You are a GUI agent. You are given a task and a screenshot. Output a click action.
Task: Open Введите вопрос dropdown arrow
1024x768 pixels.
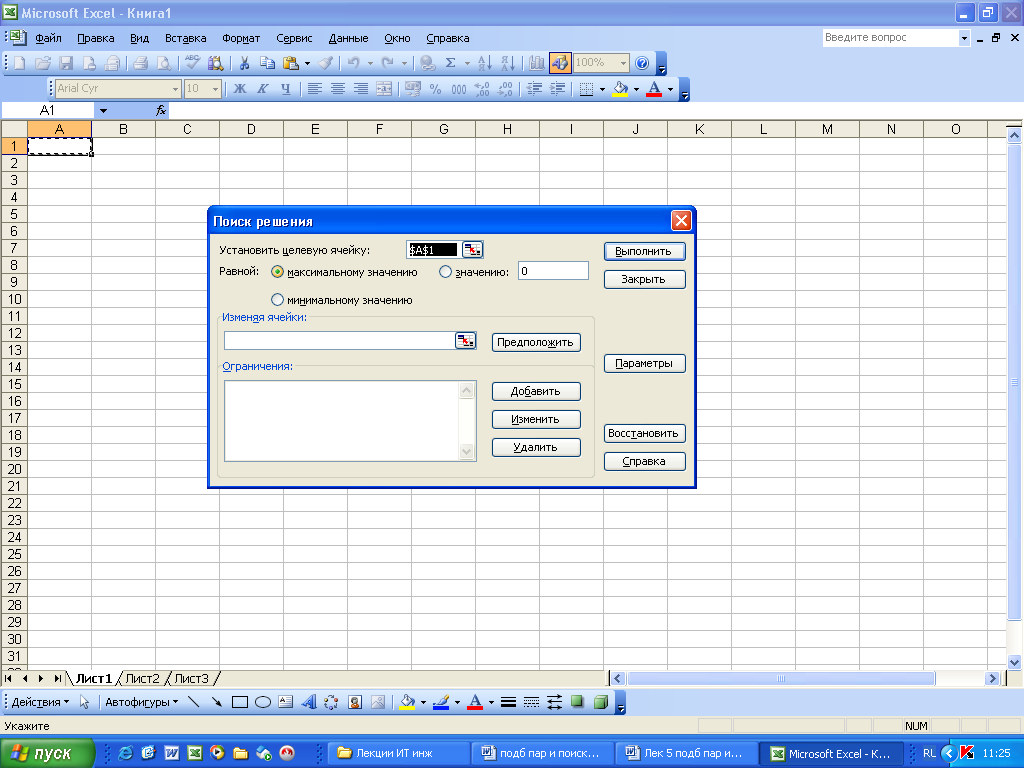(964, 38)
